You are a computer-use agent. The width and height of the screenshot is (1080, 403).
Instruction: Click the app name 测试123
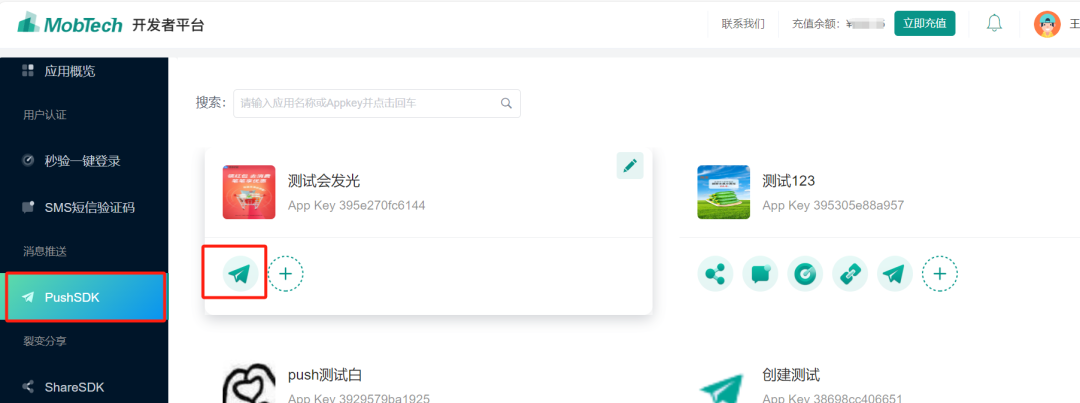[x=789, y=181]
